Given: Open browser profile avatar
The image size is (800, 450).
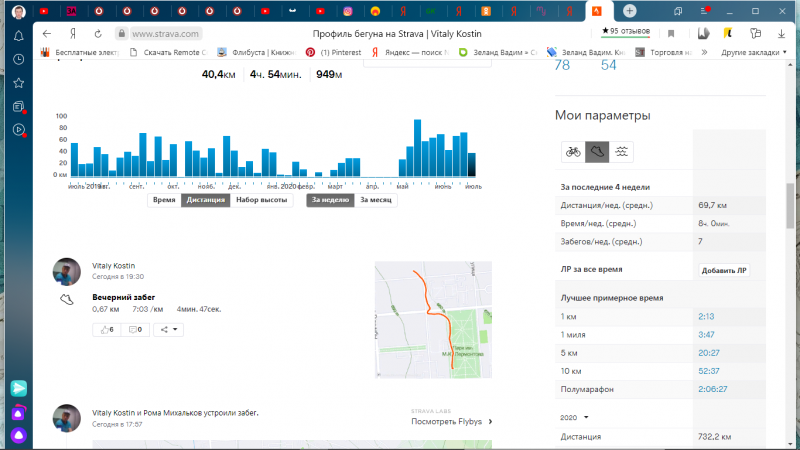Looking at the screenshot, I should (x=19, y=11).
